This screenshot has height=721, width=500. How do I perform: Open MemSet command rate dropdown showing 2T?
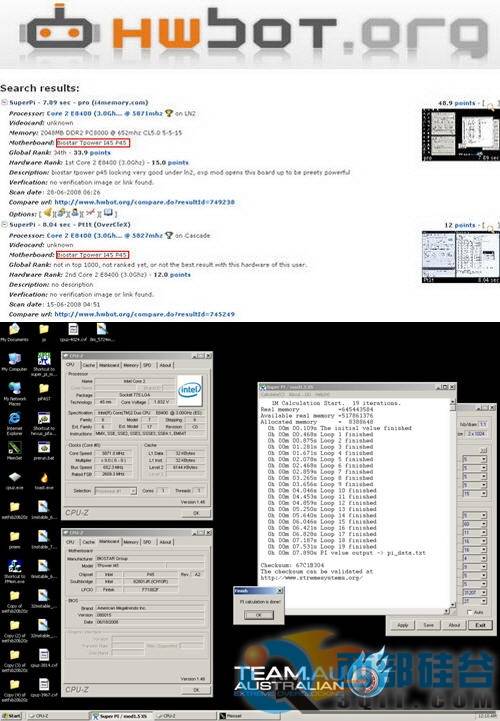coord(474,601)
